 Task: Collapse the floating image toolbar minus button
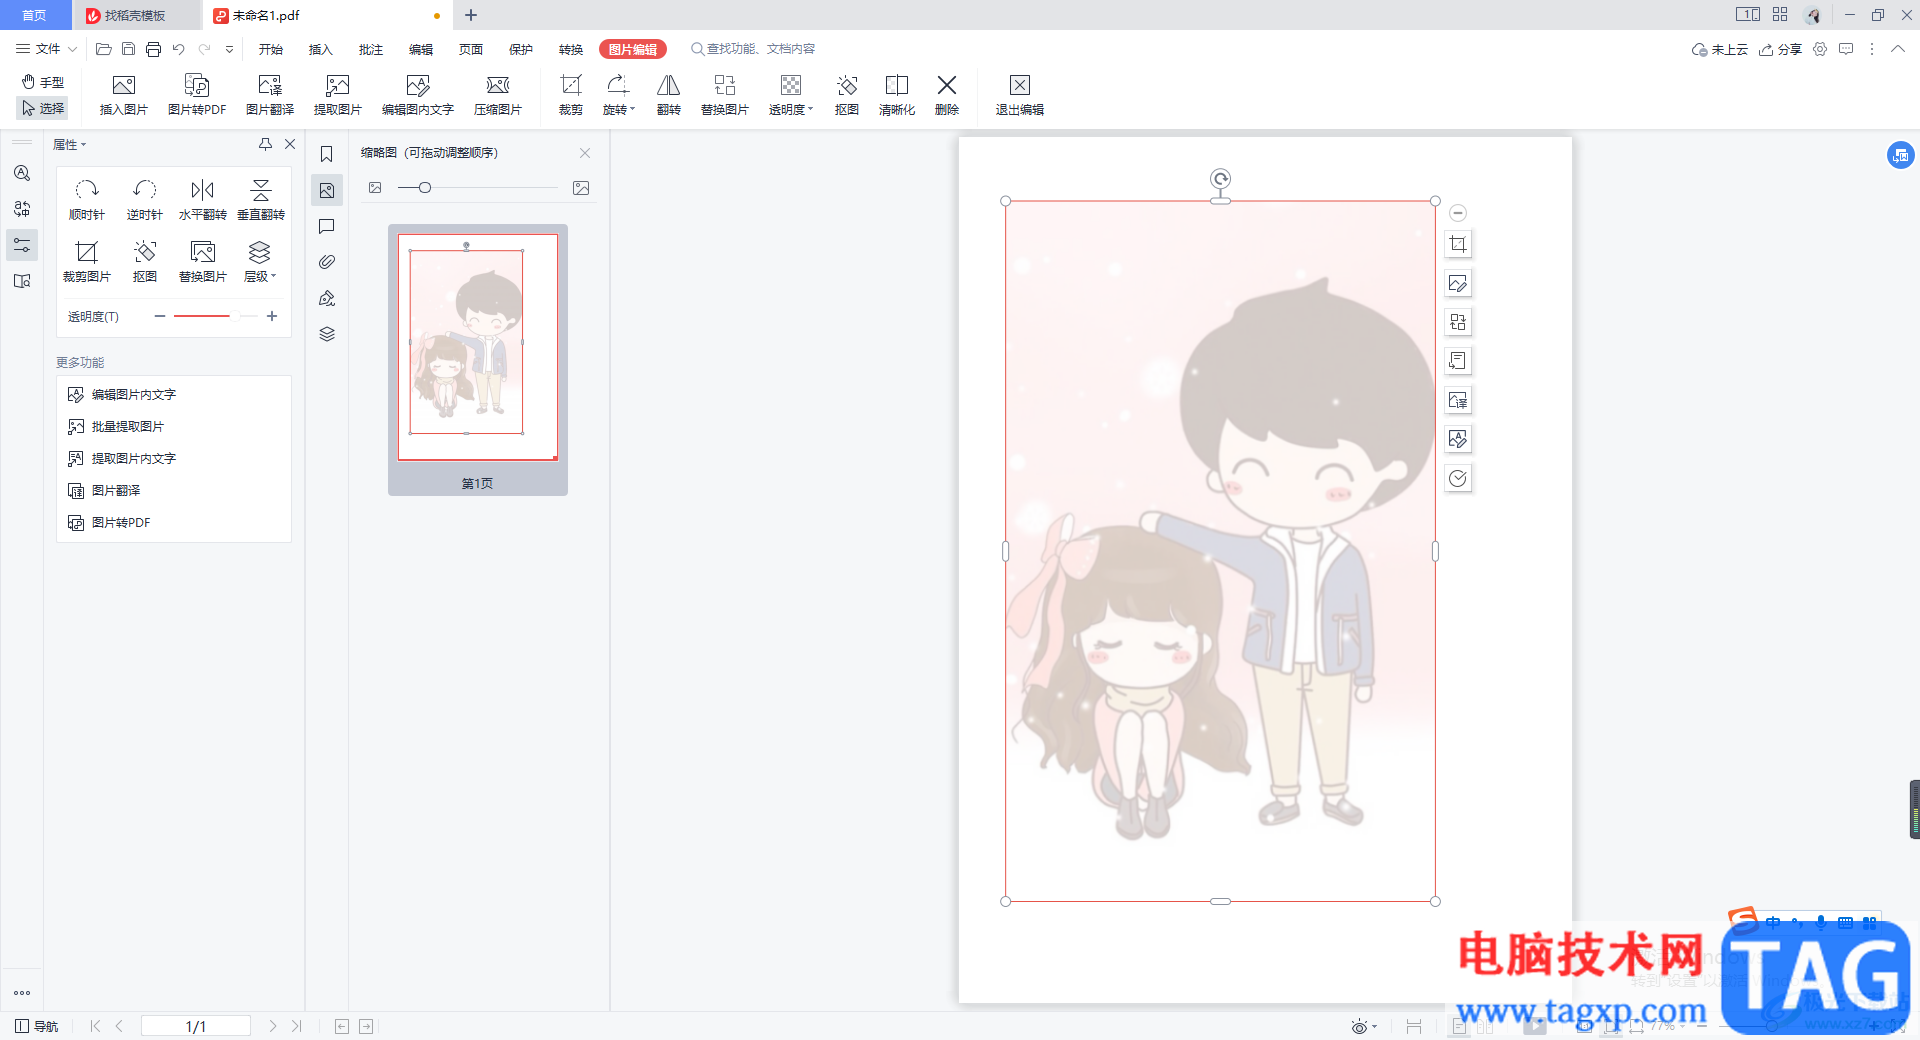click(1458, 213)
